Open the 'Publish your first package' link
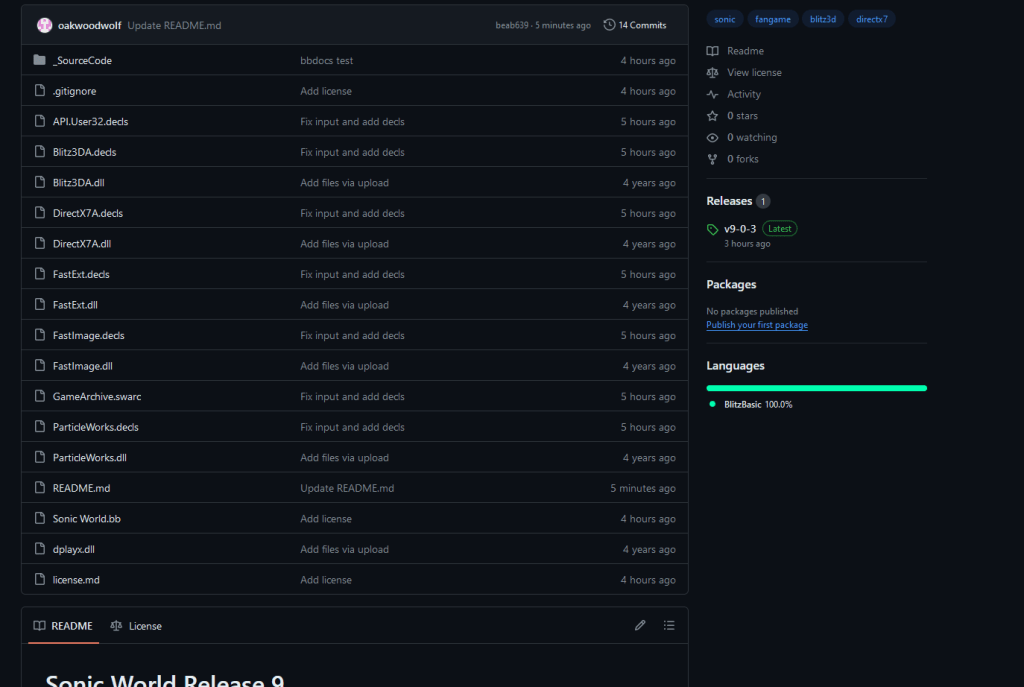The height and width of the screenshot is (687, 1024). [x=756, y=325]
